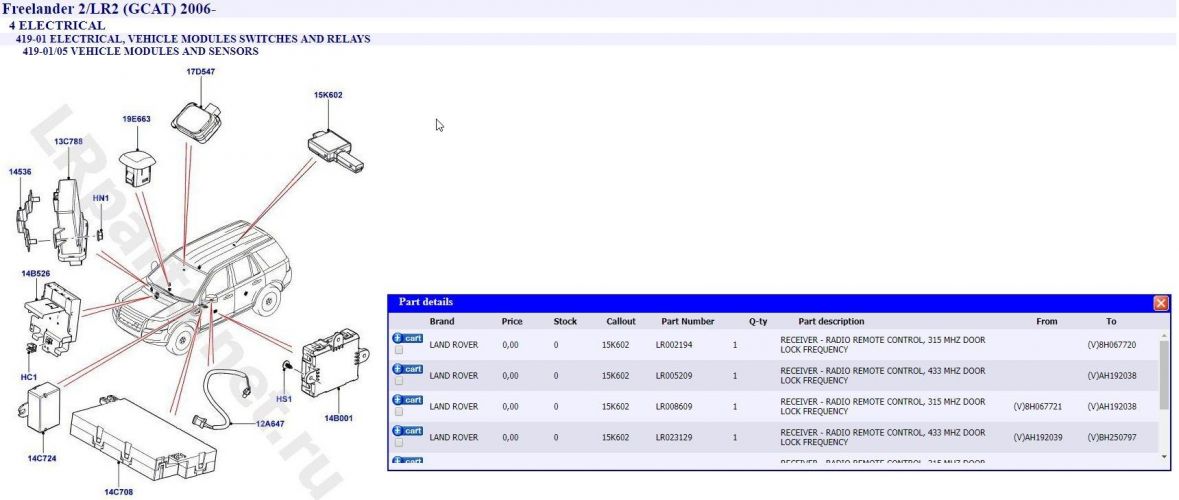This screenshot has height=500, width=1179.
Task: Select part number LR002194 text
Action: click(674, 345)
